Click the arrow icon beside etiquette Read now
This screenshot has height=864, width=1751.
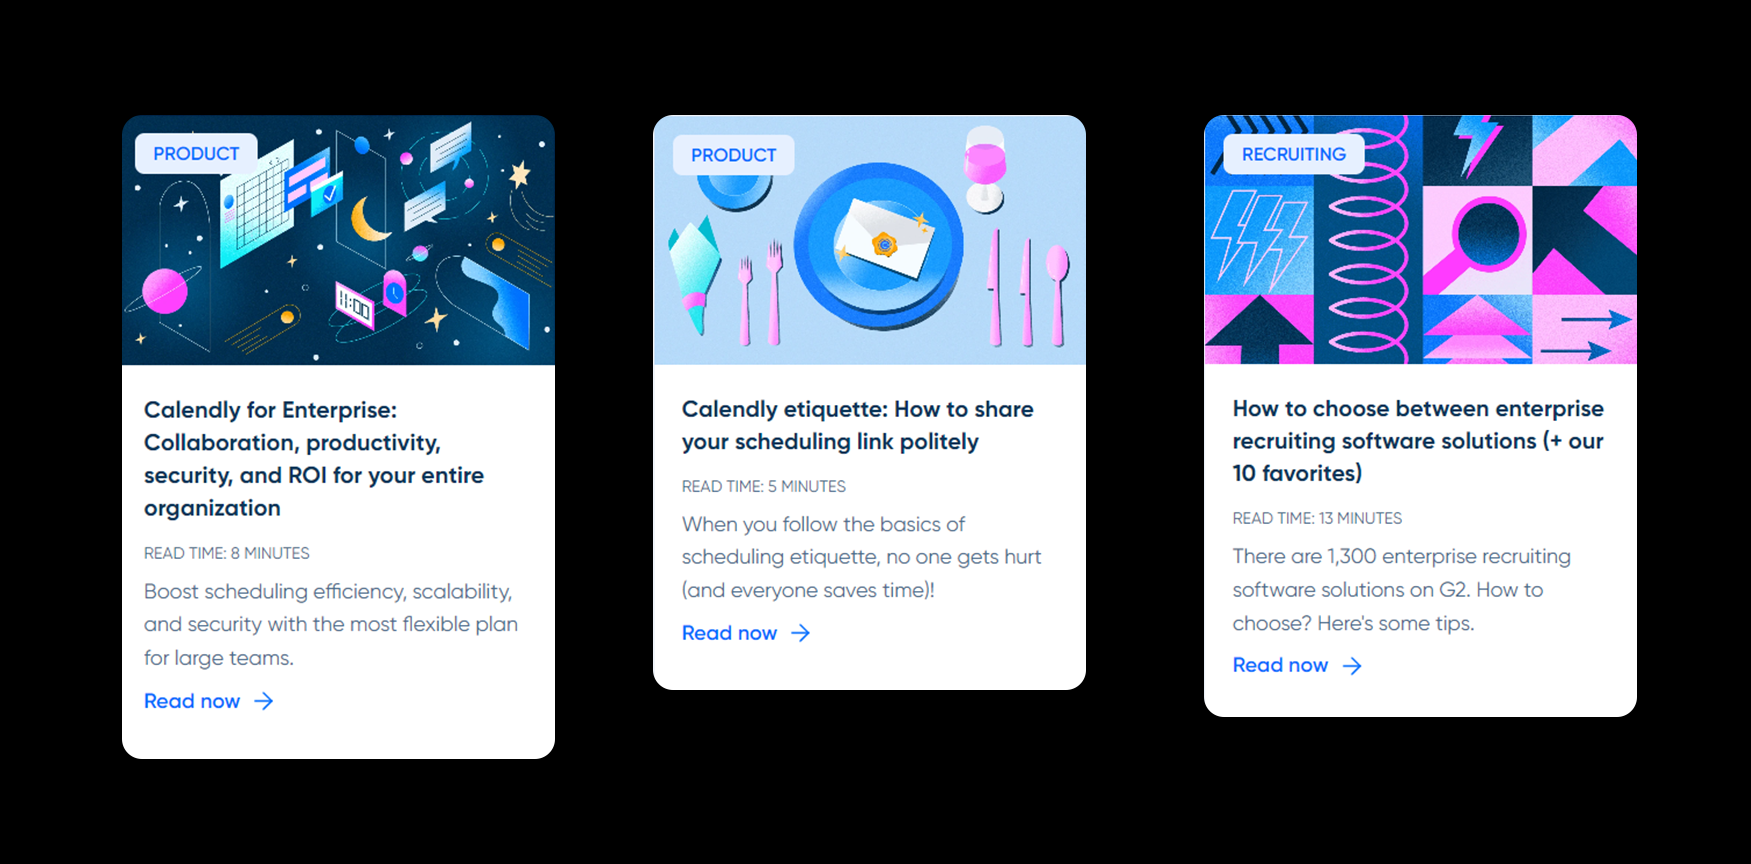[x=801, y=633]
